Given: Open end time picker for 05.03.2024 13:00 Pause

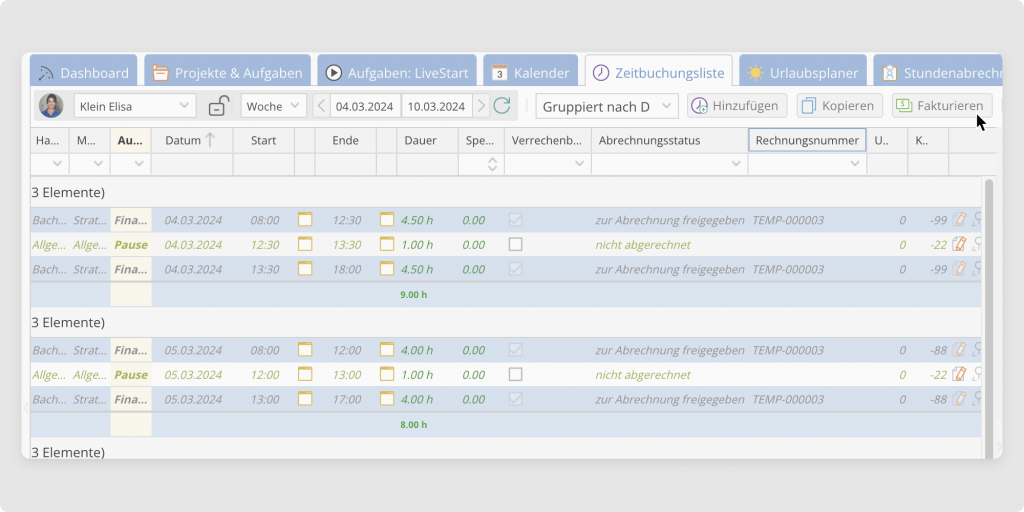Looking at the screenshot, I should (x=387, y=374).
